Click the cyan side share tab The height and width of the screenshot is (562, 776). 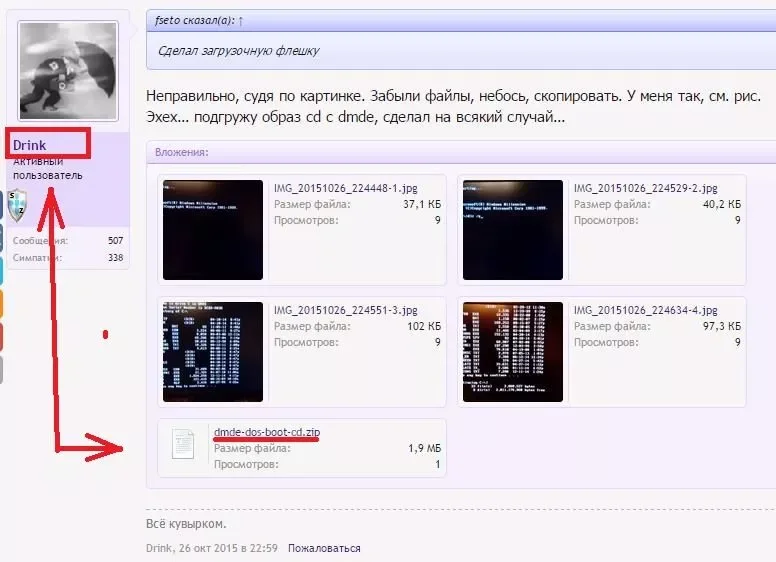coord(2,271)
